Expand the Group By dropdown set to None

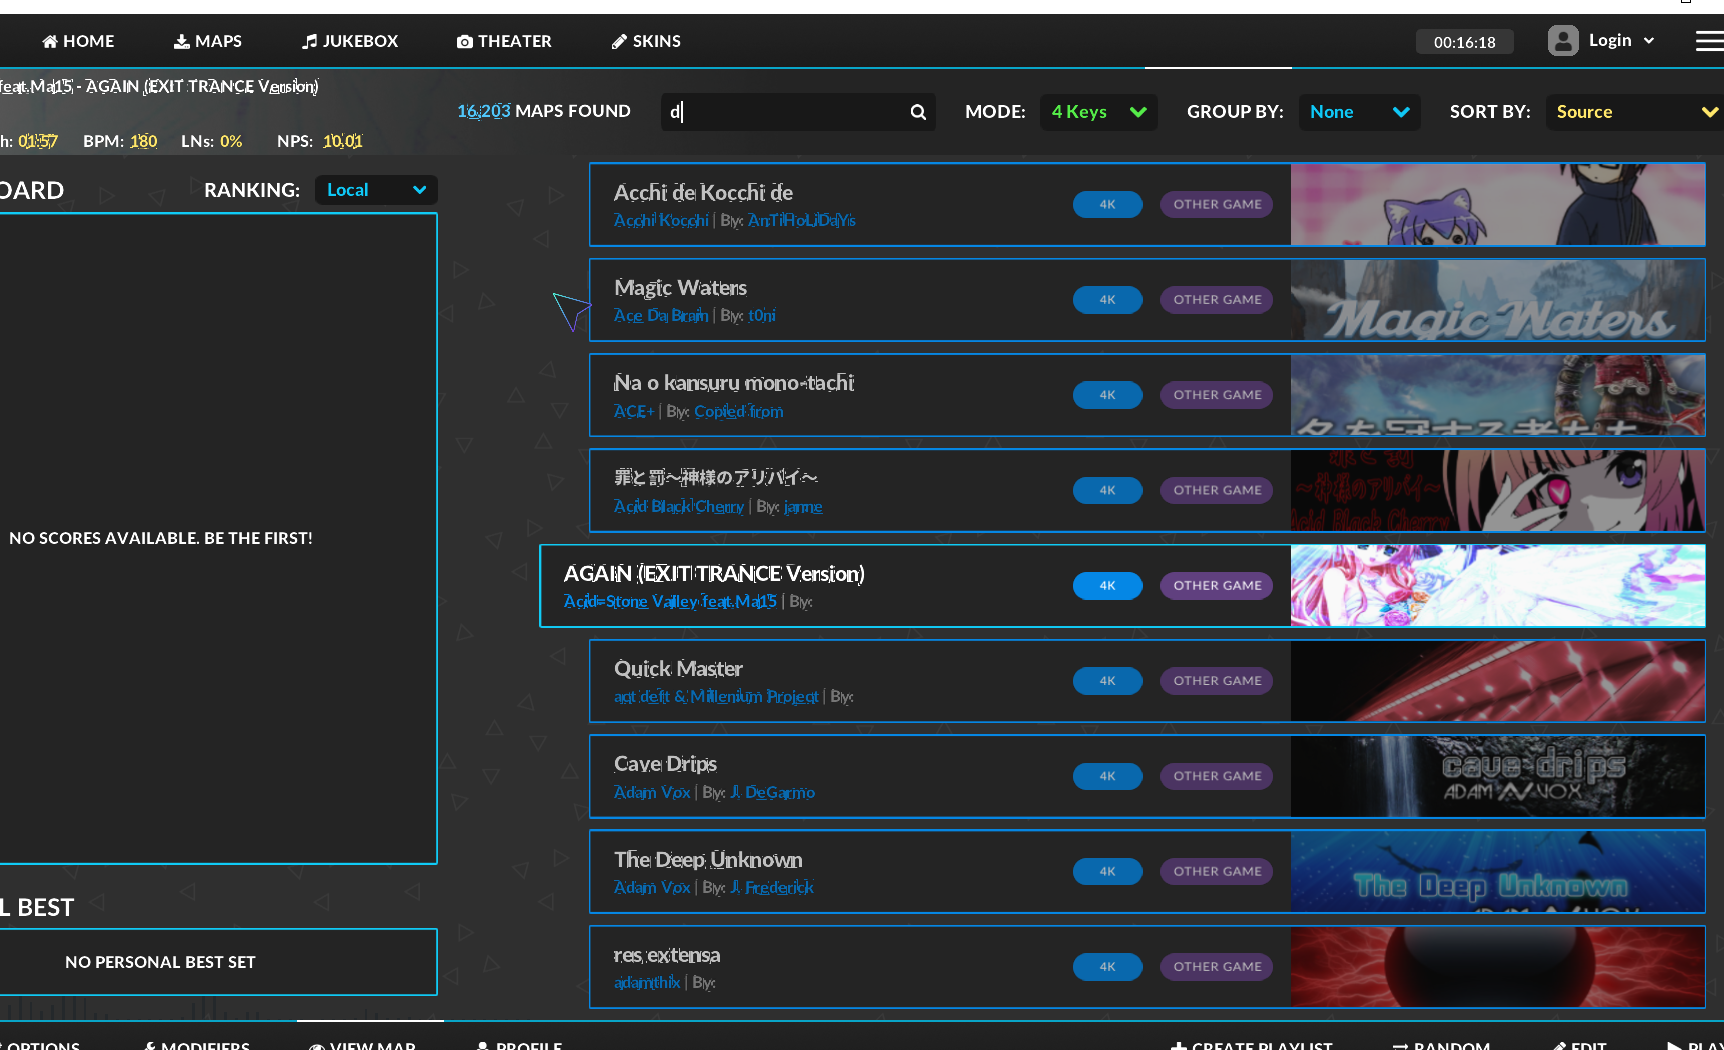[1359, 112]
